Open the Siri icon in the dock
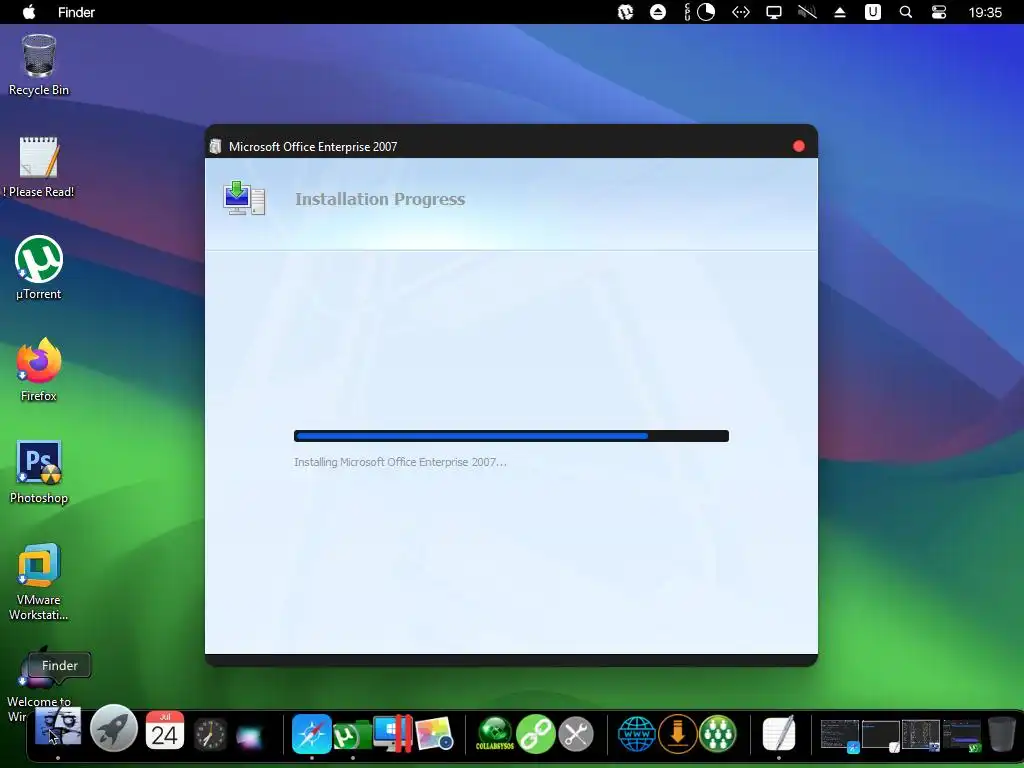This screenshot has width=1024, height=768. [x=249, y=737]
